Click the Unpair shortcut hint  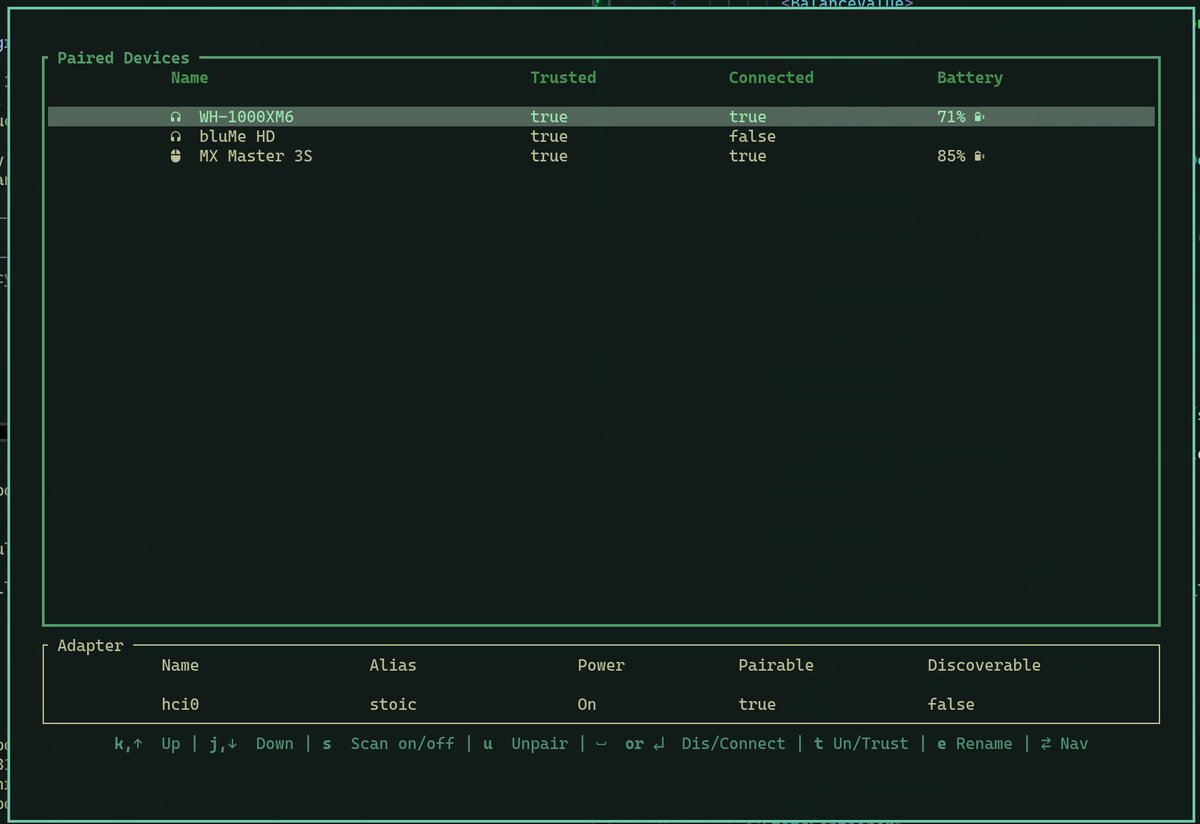tap(525, 744)
